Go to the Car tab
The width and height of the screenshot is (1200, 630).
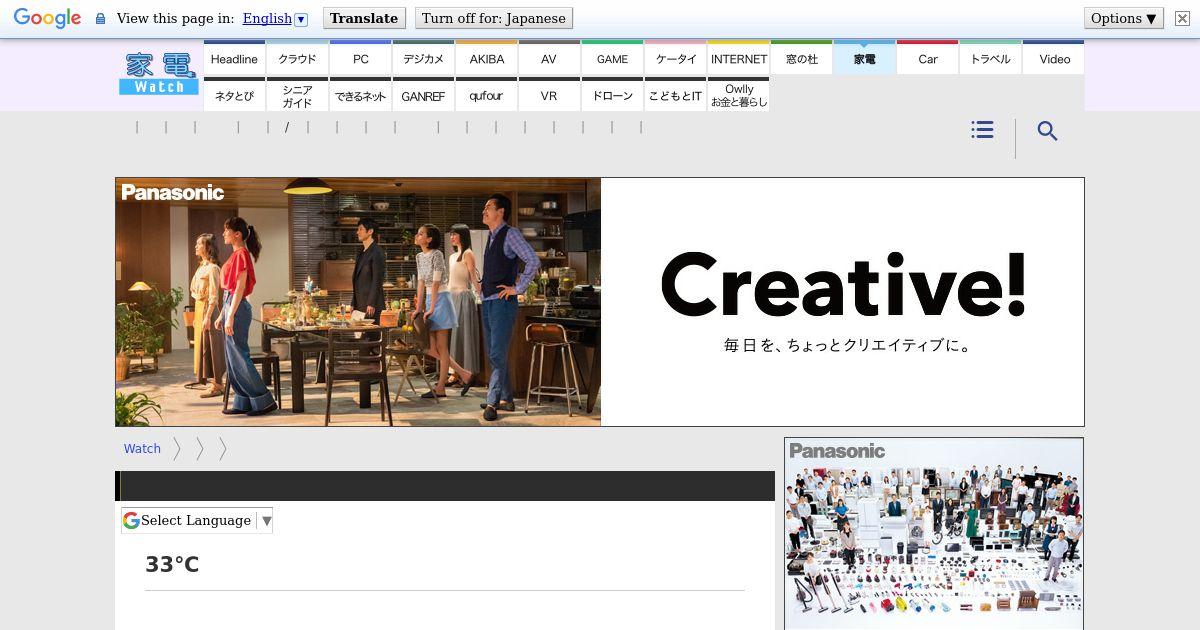[x=927, y=58]
